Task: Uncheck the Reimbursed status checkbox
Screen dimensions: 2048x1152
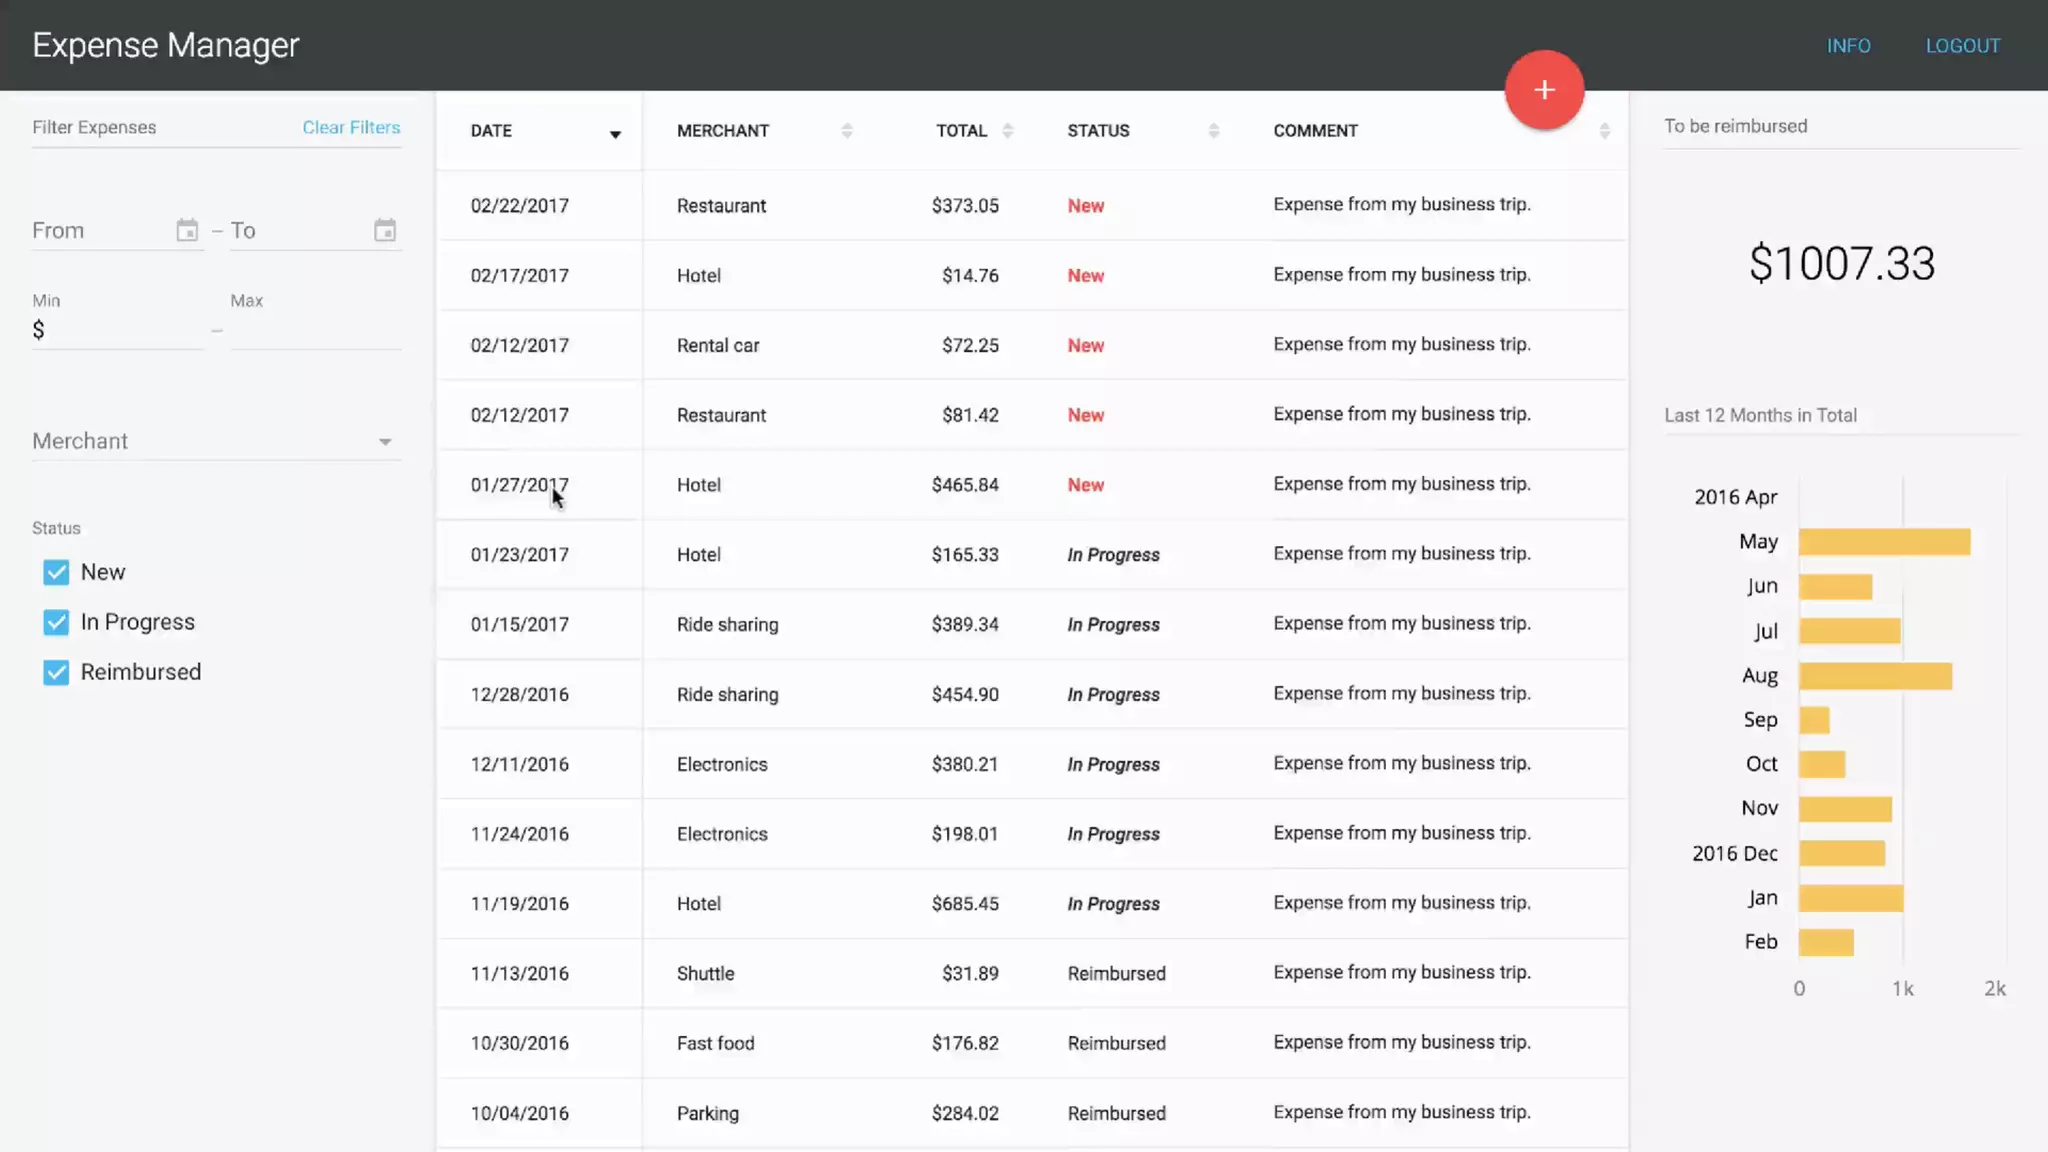Action: pyautogui.click(x=56, y=672)
